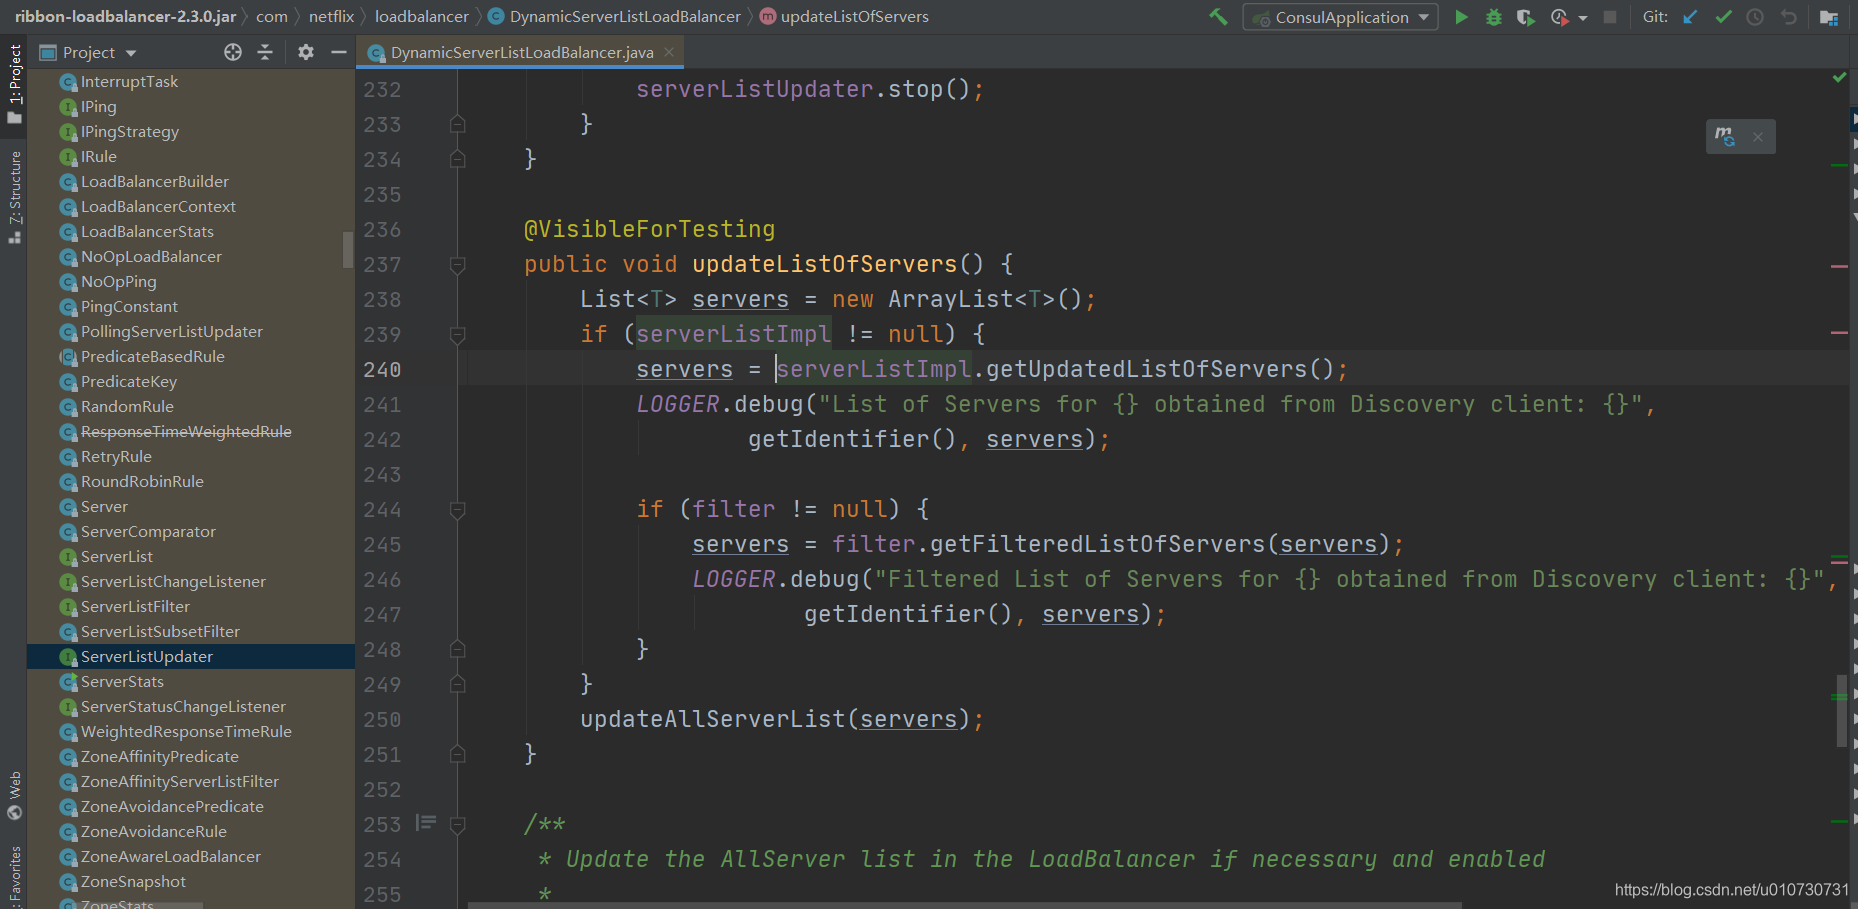Click the editor horizontal scrollbar
Image resolution: width=1858 pixels, height=909 pixels.
965,905
